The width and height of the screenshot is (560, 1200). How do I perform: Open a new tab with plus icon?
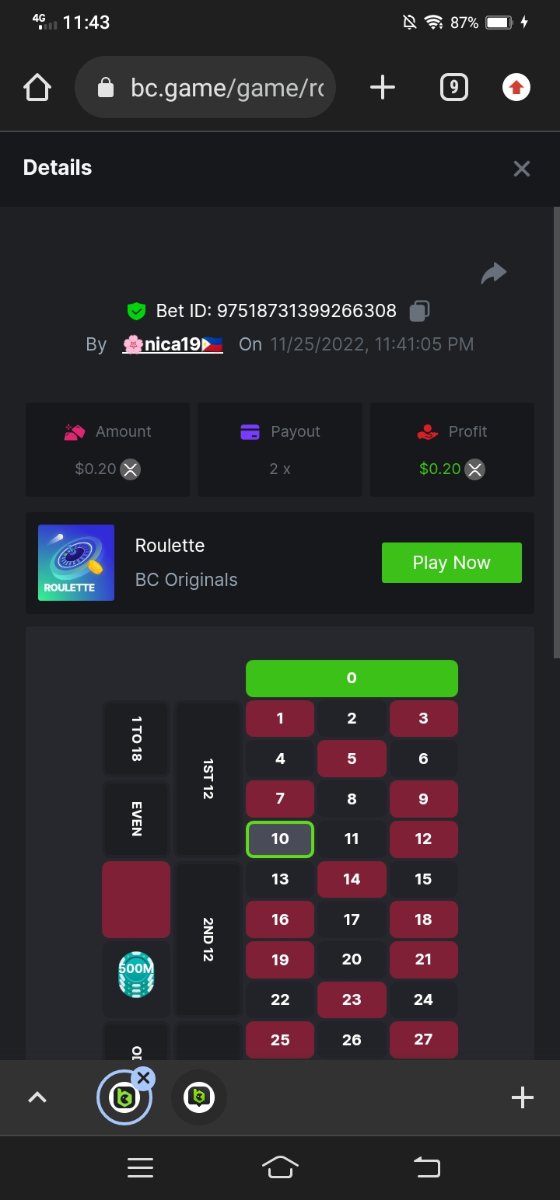pos(382,88)
